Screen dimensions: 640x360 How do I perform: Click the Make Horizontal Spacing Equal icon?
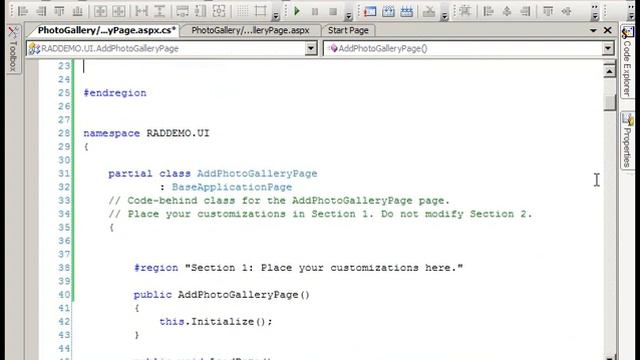click(141, 11)
